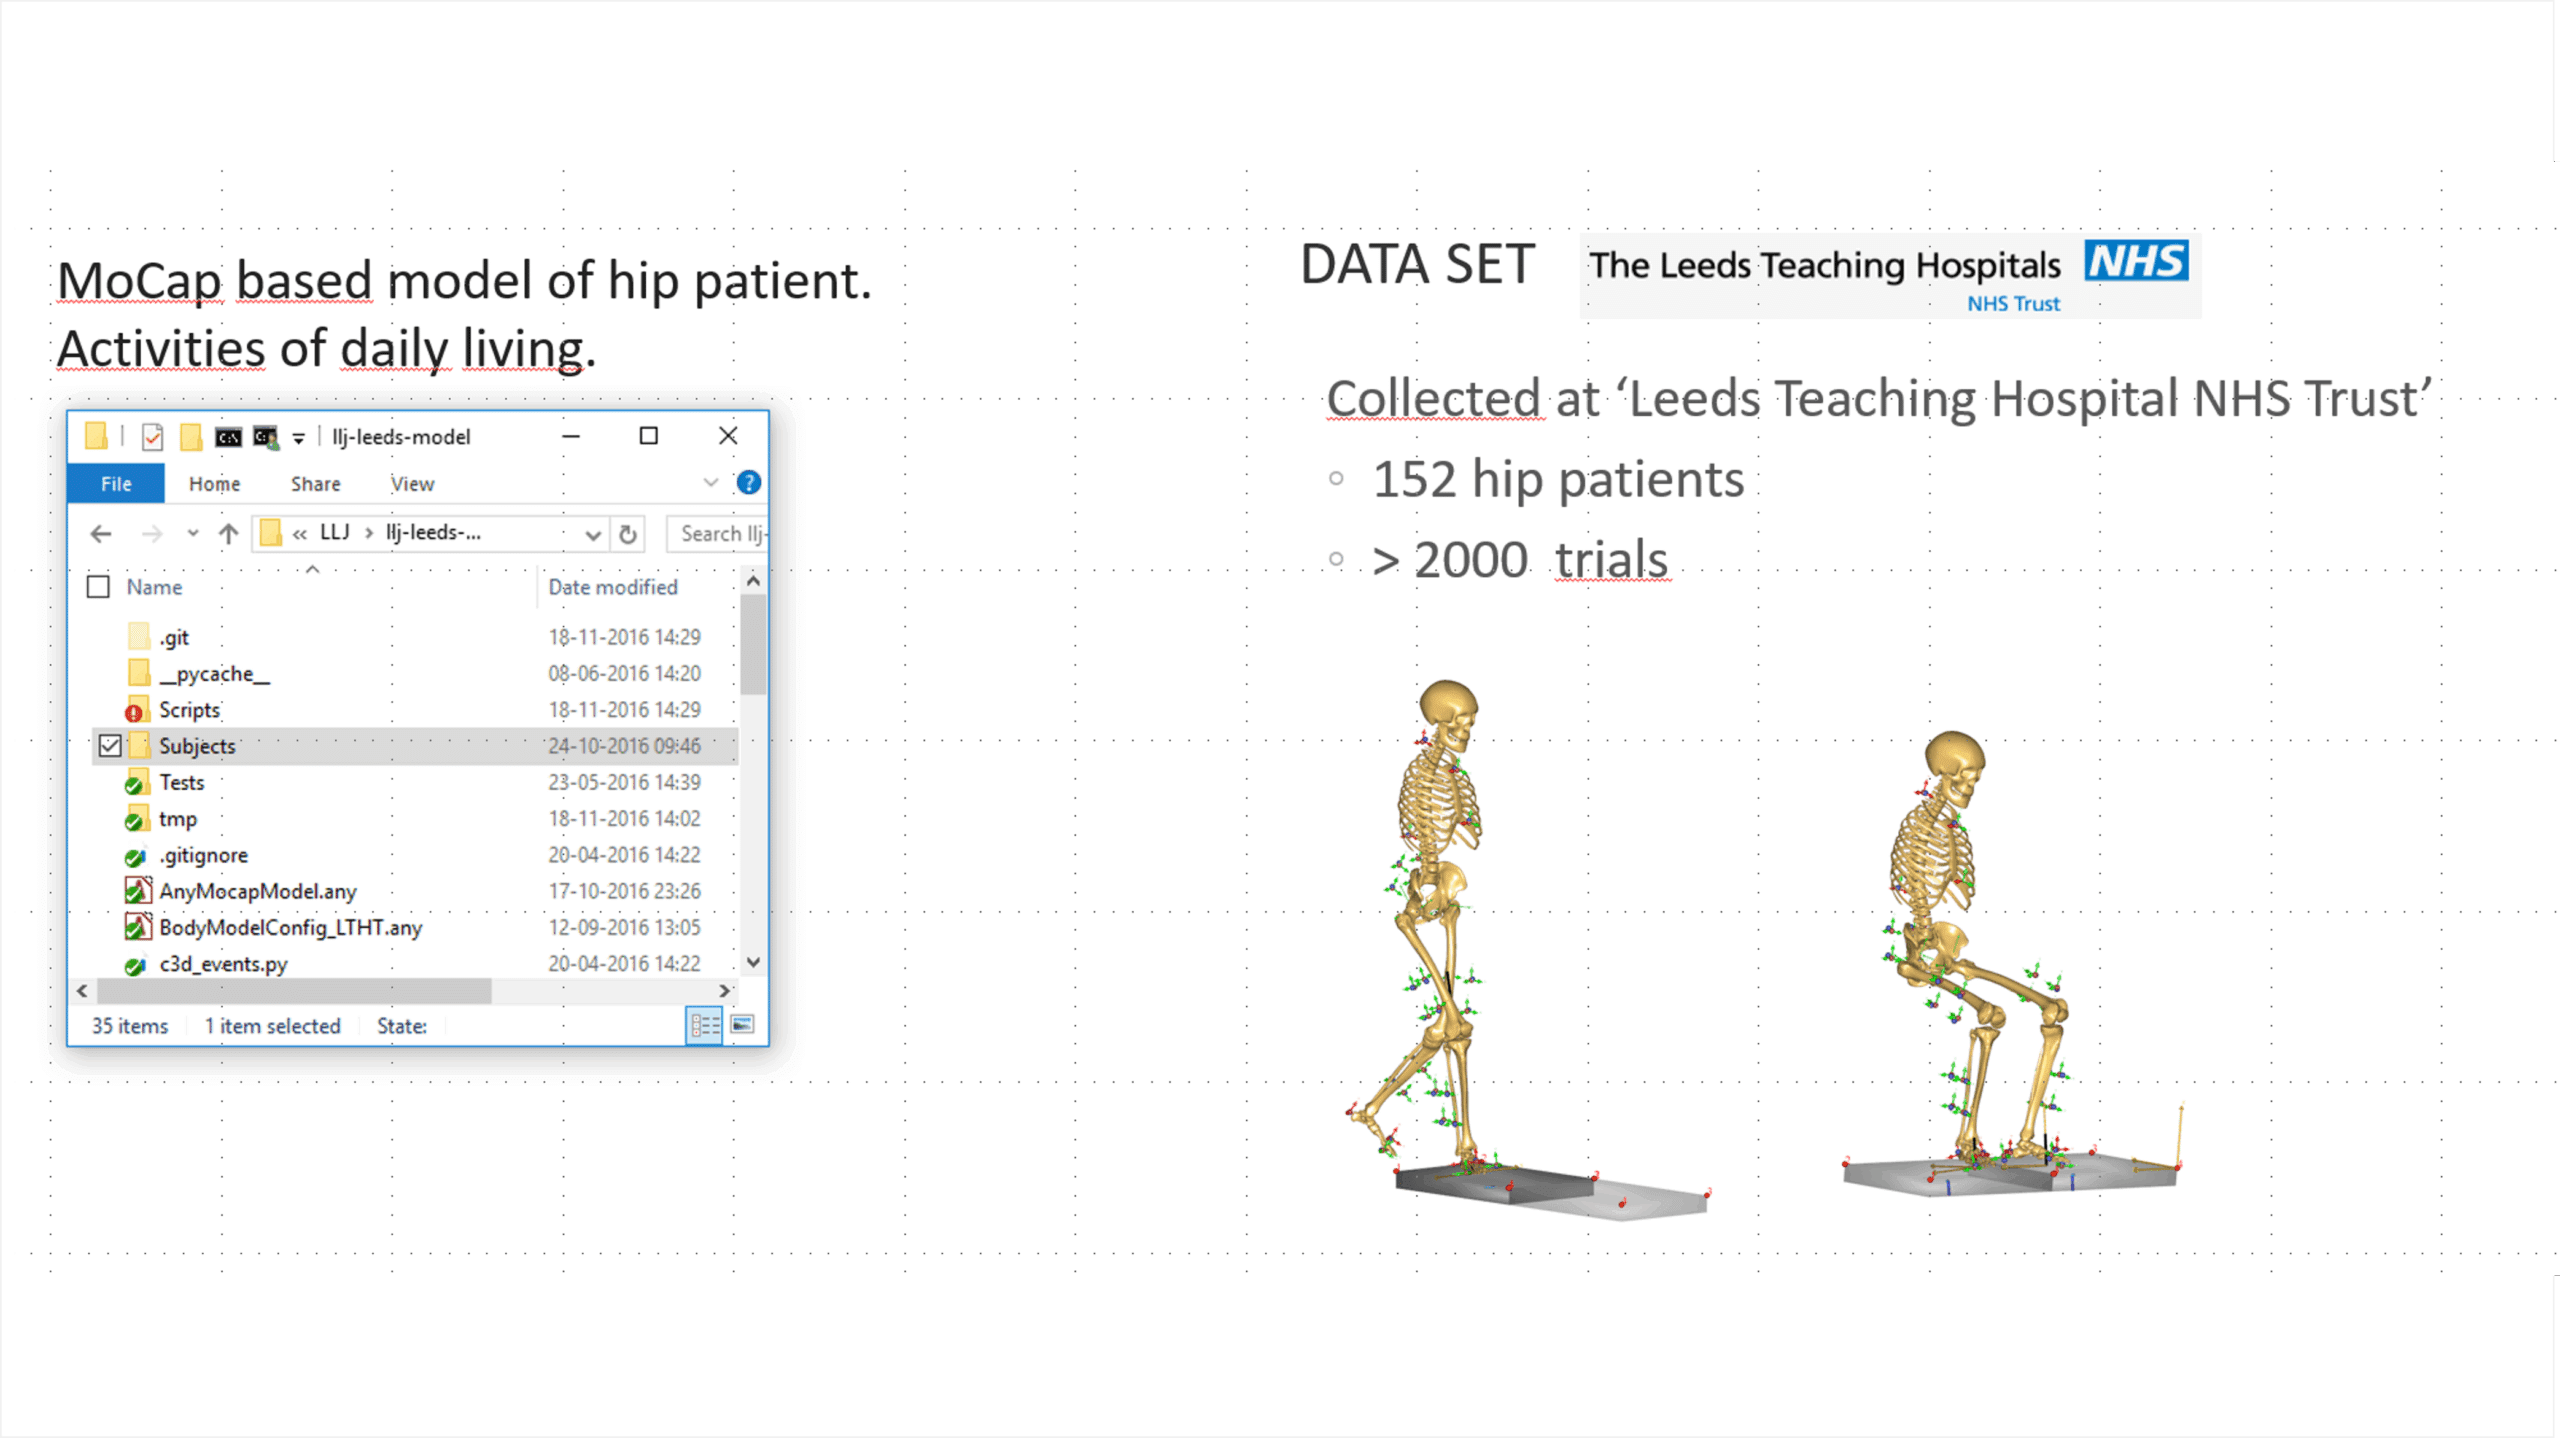Screen dimensions: 2560x1438
Task: Open the admin command prompt toolbar icon
Action: (265, 437)
